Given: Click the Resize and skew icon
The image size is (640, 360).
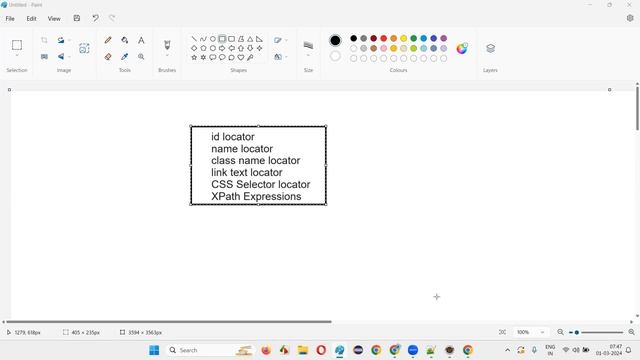Looking at the screenshot, I should (44, 57).
